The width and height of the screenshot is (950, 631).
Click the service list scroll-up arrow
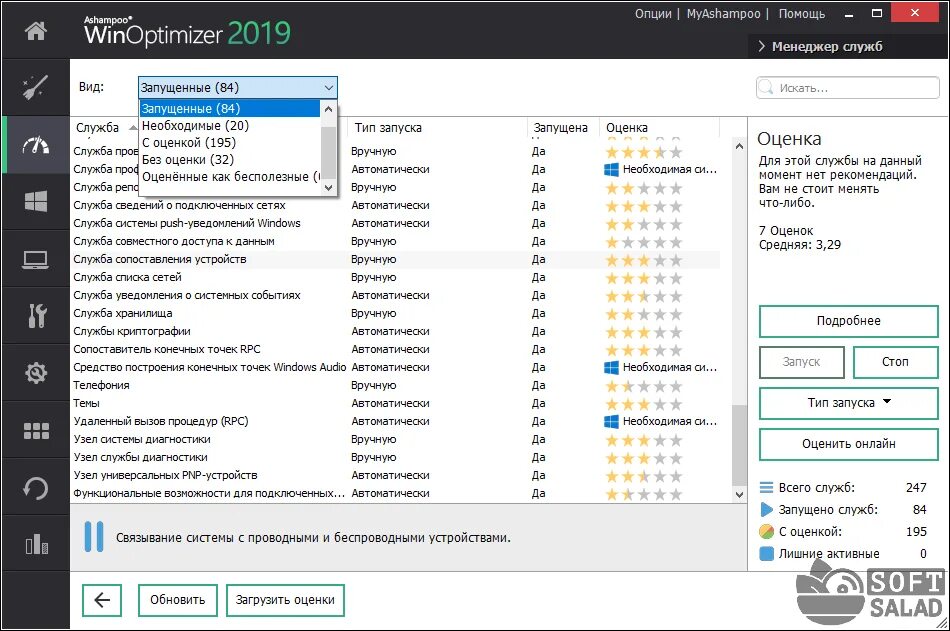739,146
